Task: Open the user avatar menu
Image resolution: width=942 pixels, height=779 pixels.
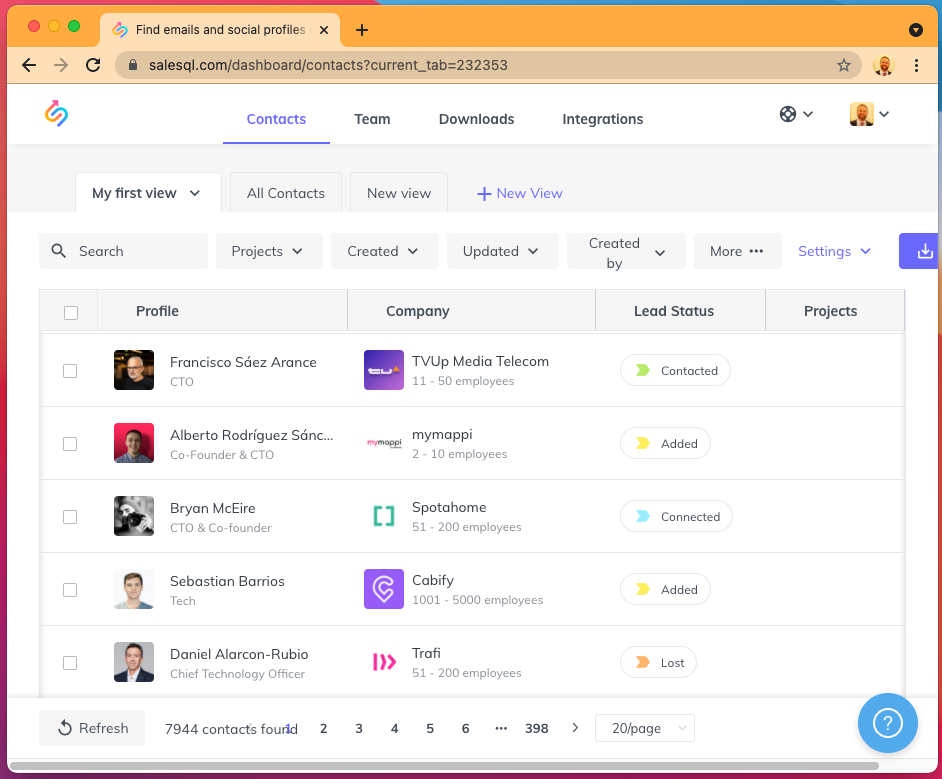Action: point(862,114)
